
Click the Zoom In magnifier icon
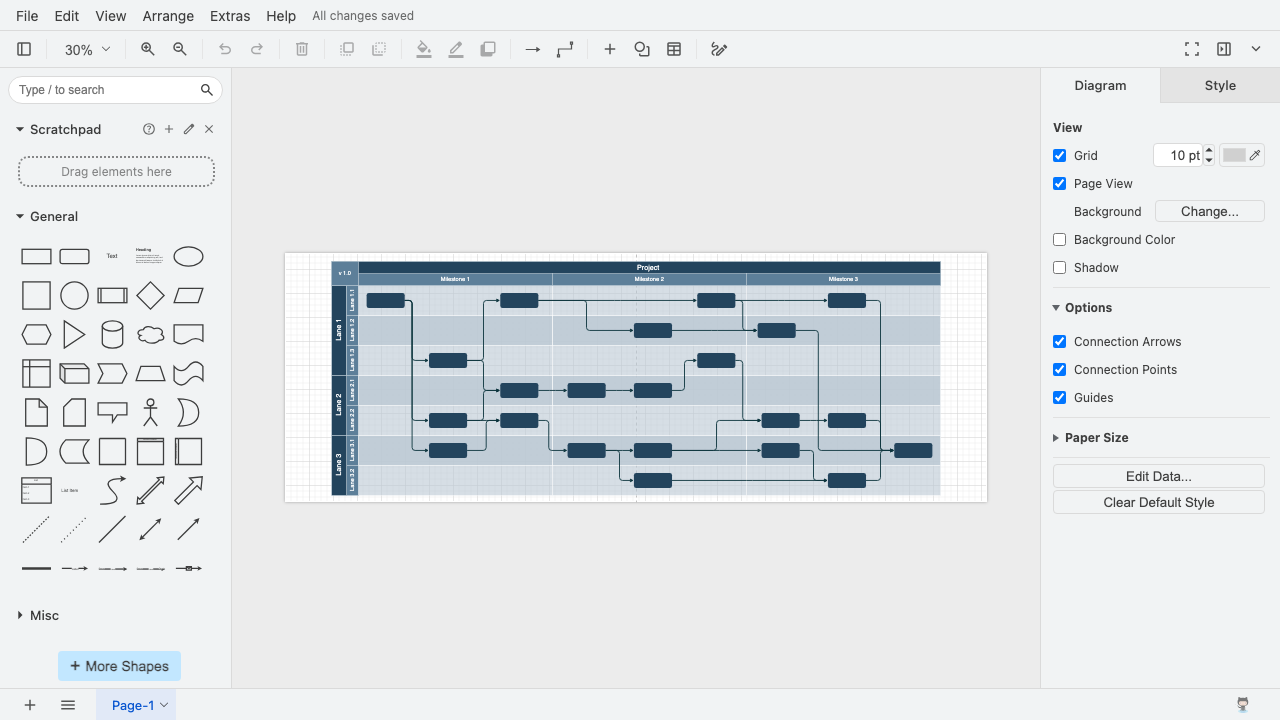[148, 49]
